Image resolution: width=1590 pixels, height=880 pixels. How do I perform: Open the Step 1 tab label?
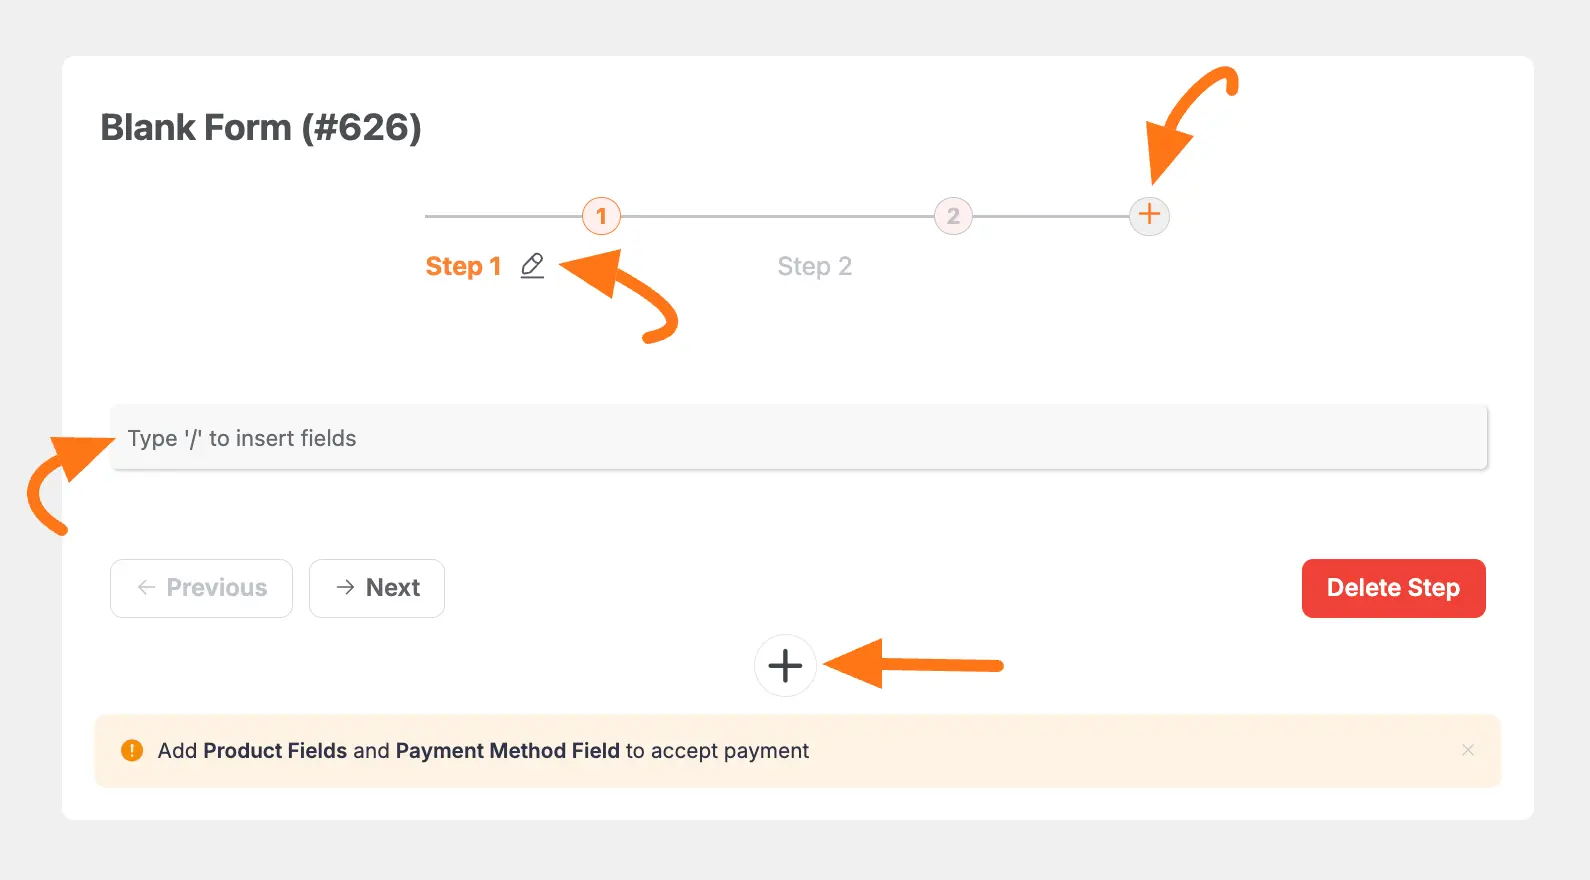click(x=463, y=267)
